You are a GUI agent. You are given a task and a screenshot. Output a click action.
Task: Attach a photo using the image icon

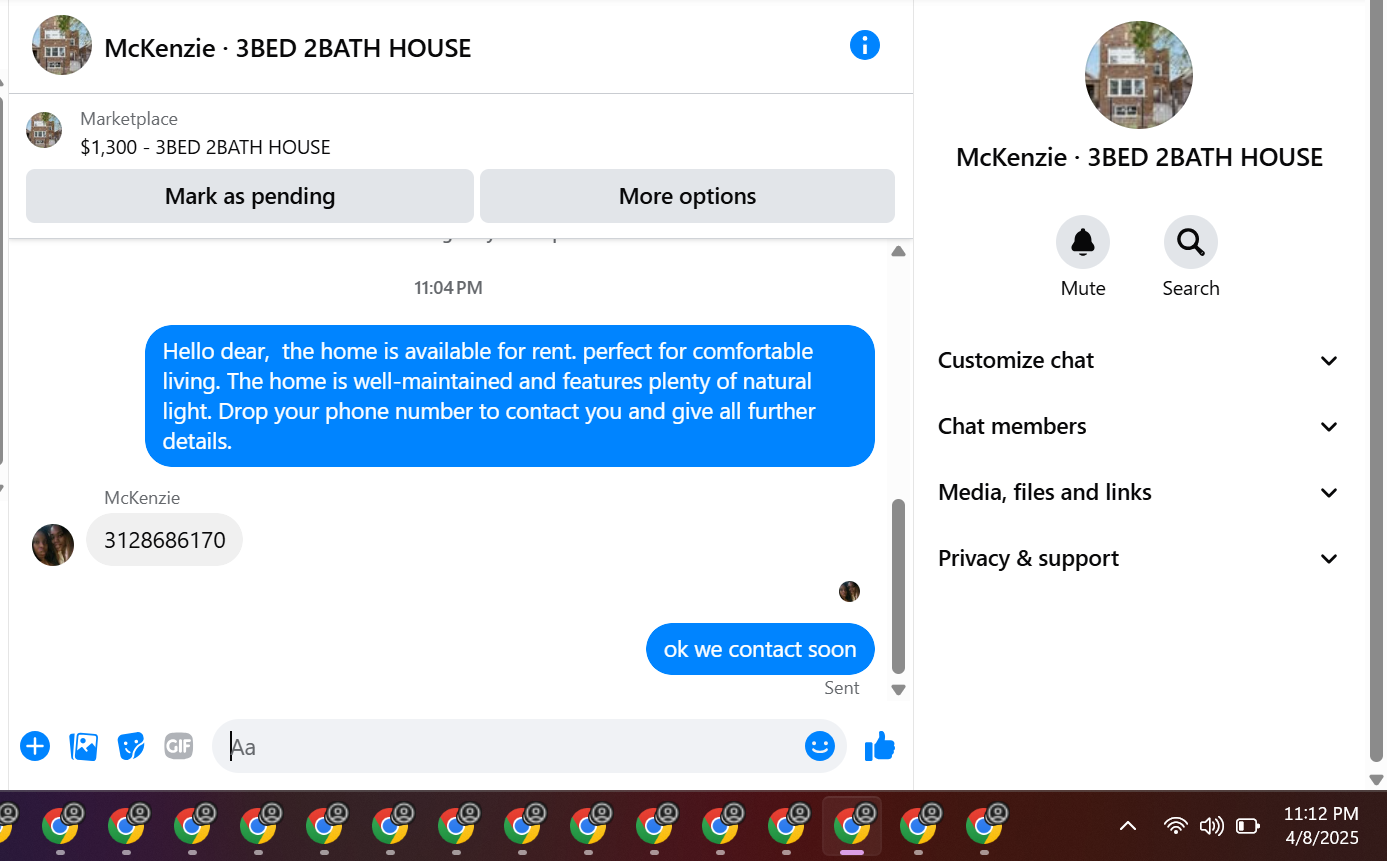click(83, 746)
